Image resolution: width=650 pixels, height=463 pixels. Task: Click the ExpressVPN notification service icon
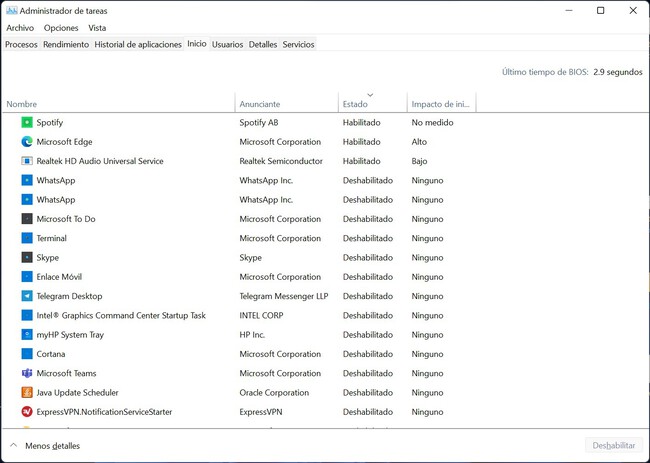point(27,412)
